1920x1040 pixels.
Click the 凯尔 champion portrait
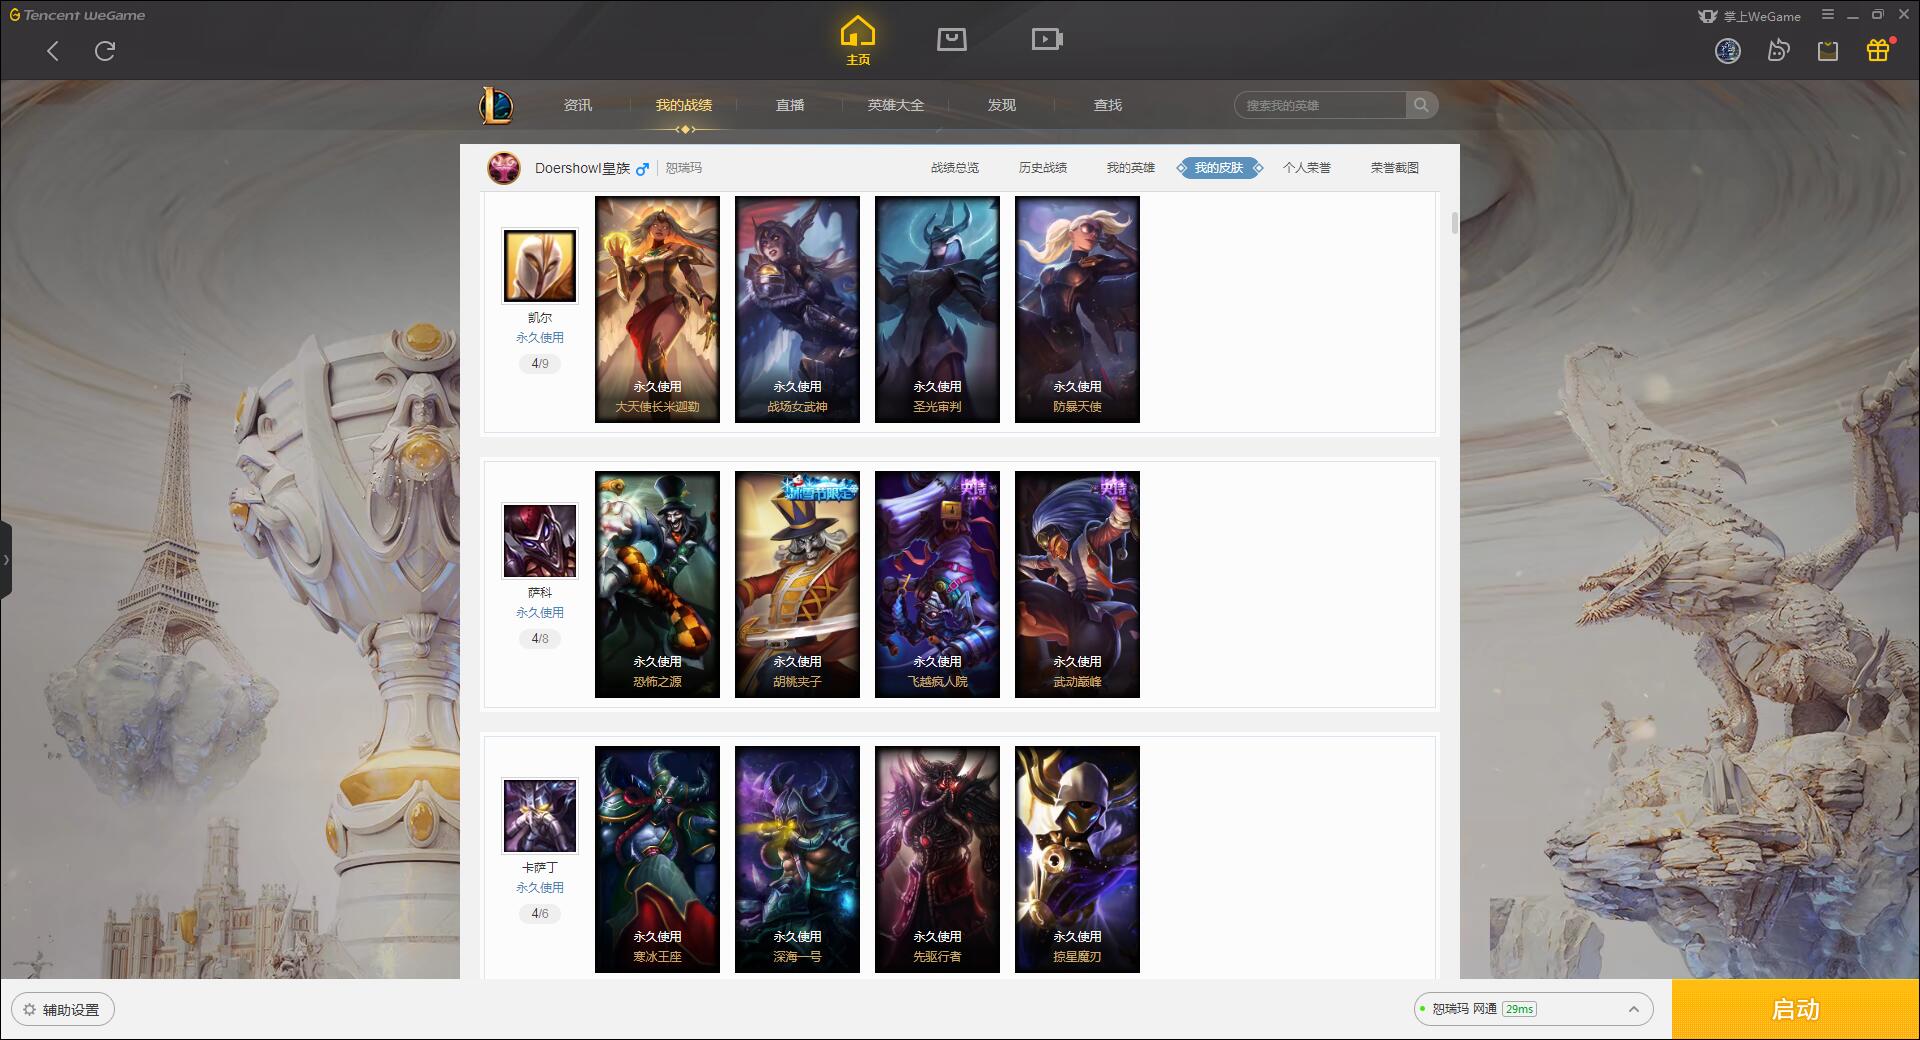[540, 266]
